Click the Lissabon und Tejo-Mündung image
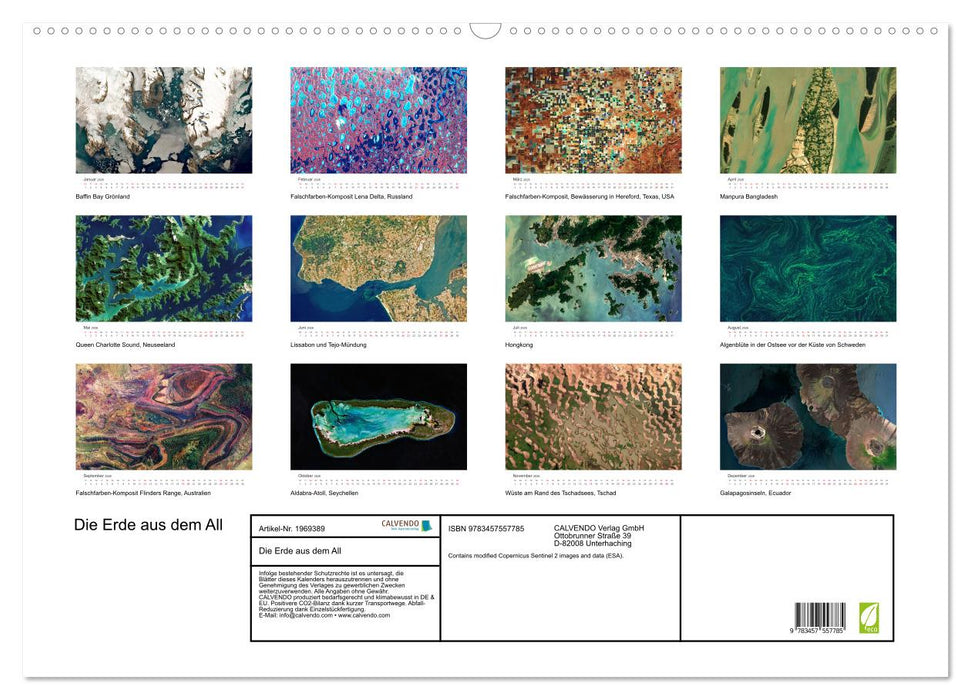This screenshot has height=700, width=971. [378, 269]
